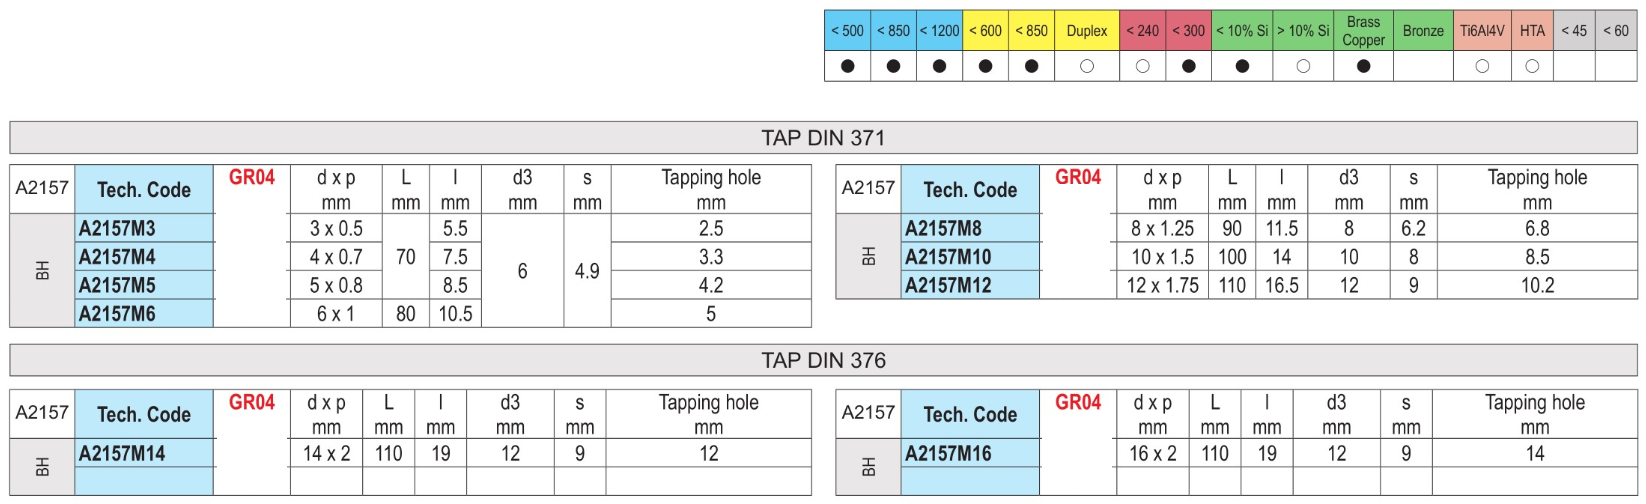Toggle the empty circle under < 240

(1142, 66)
